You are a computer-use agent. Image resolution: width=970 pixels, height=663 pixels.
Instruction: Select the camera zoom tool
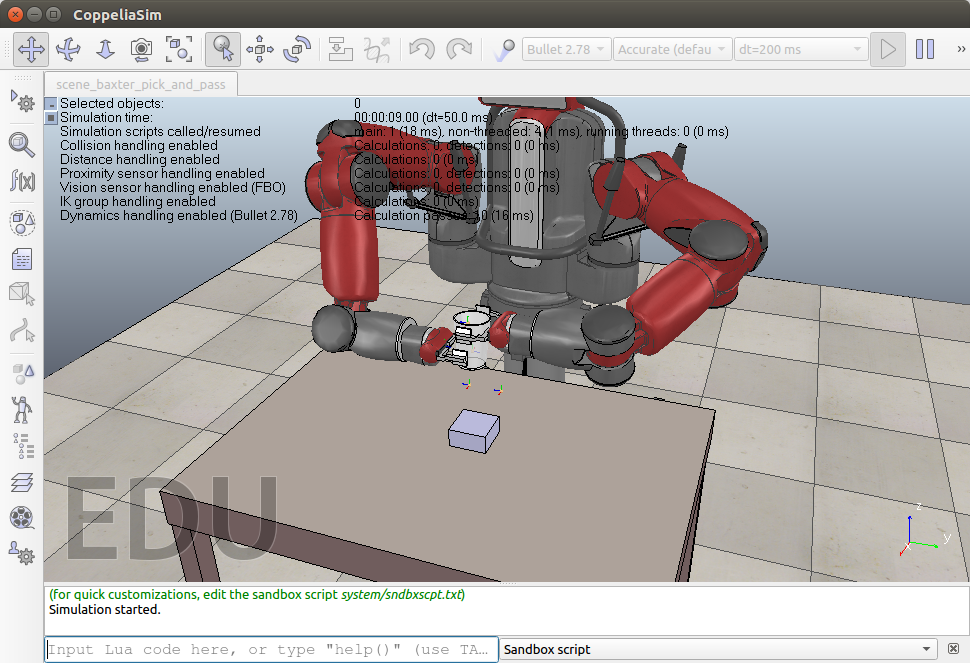point(103,49)
